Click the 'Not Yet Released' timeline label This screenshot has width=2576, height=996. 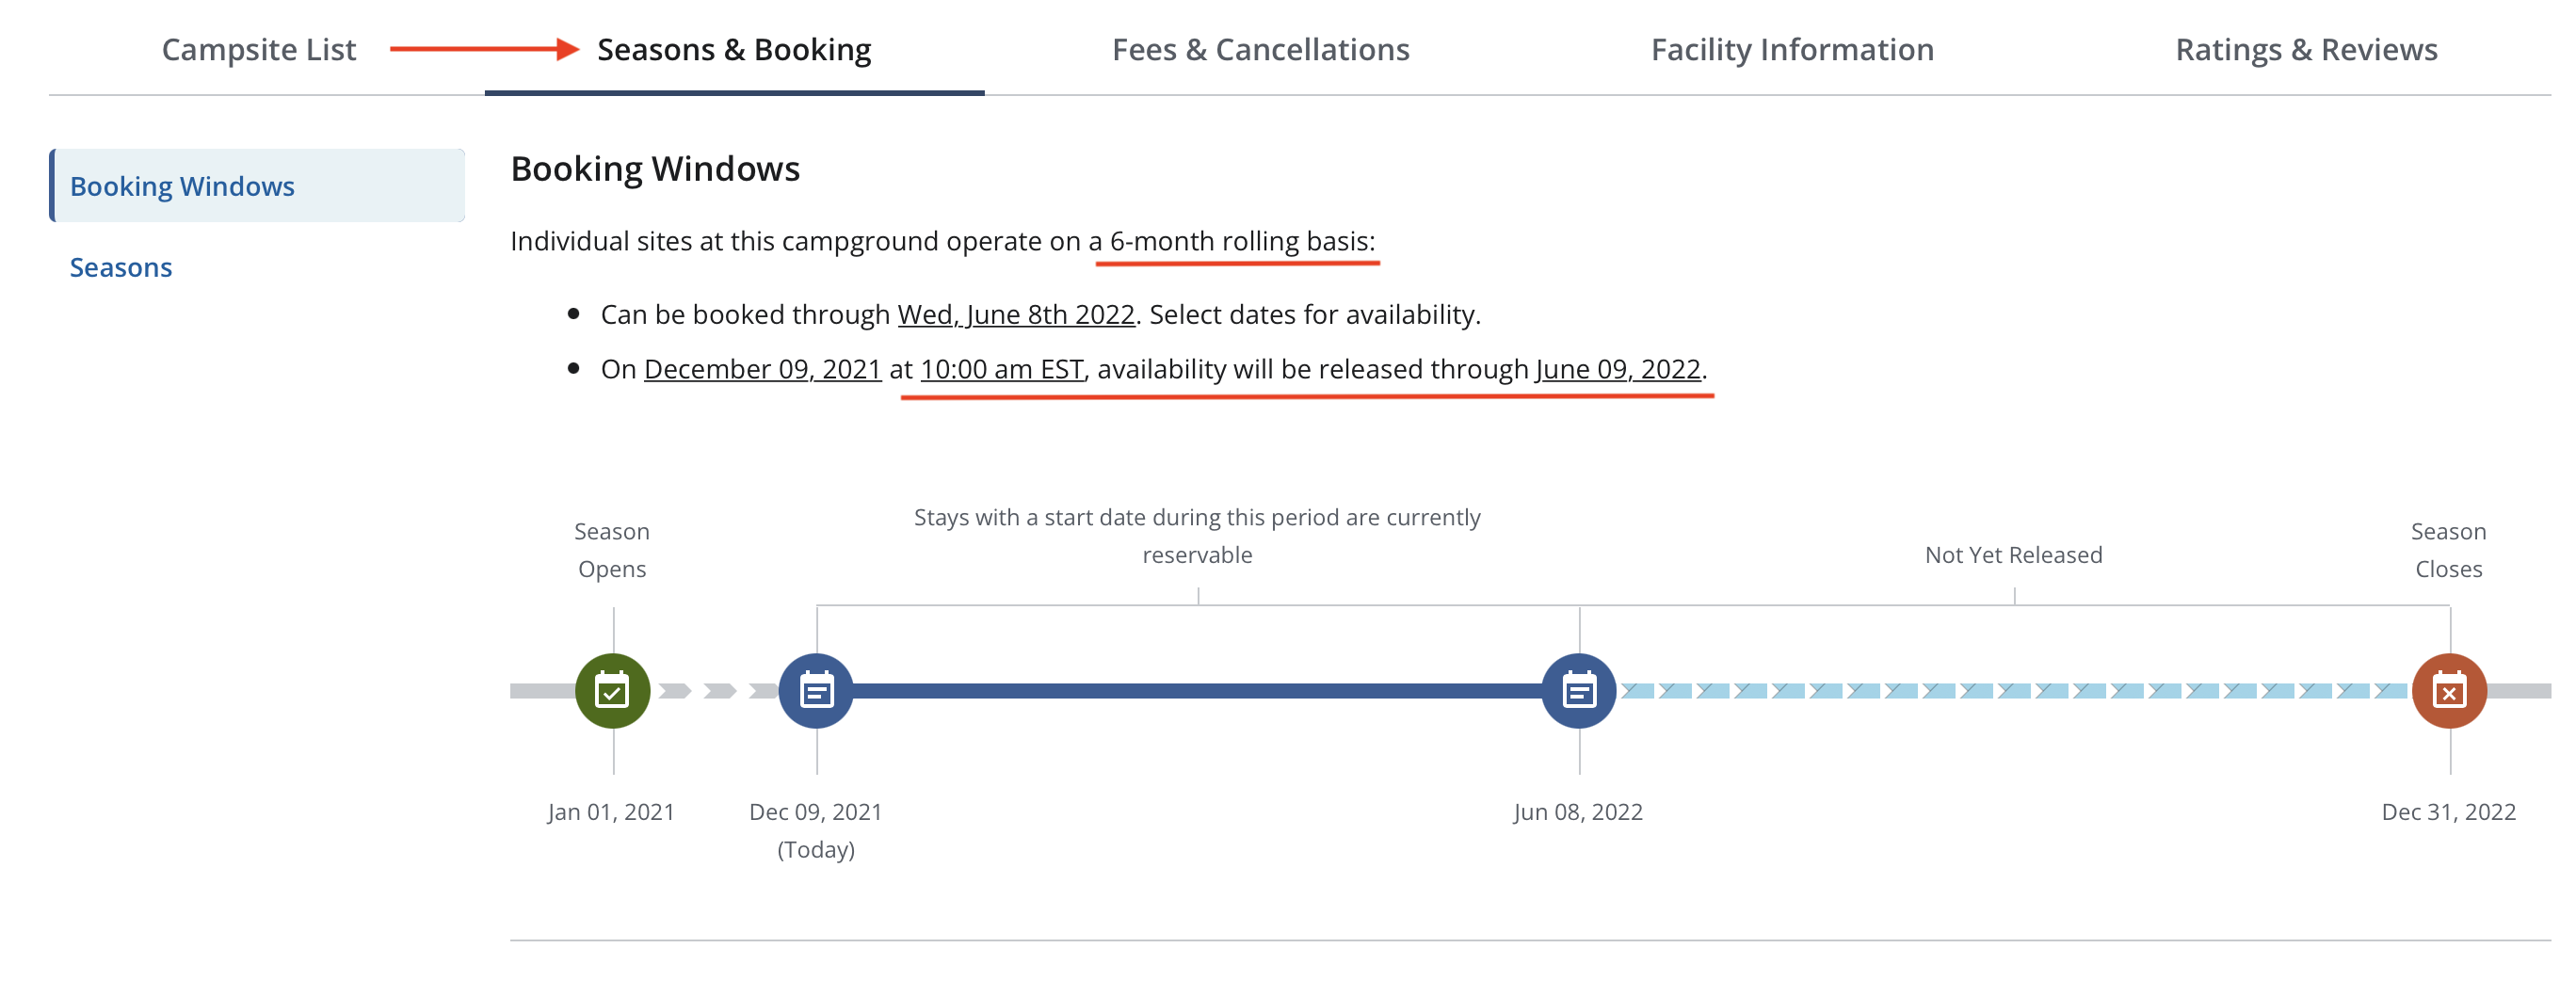[2013, 555]
